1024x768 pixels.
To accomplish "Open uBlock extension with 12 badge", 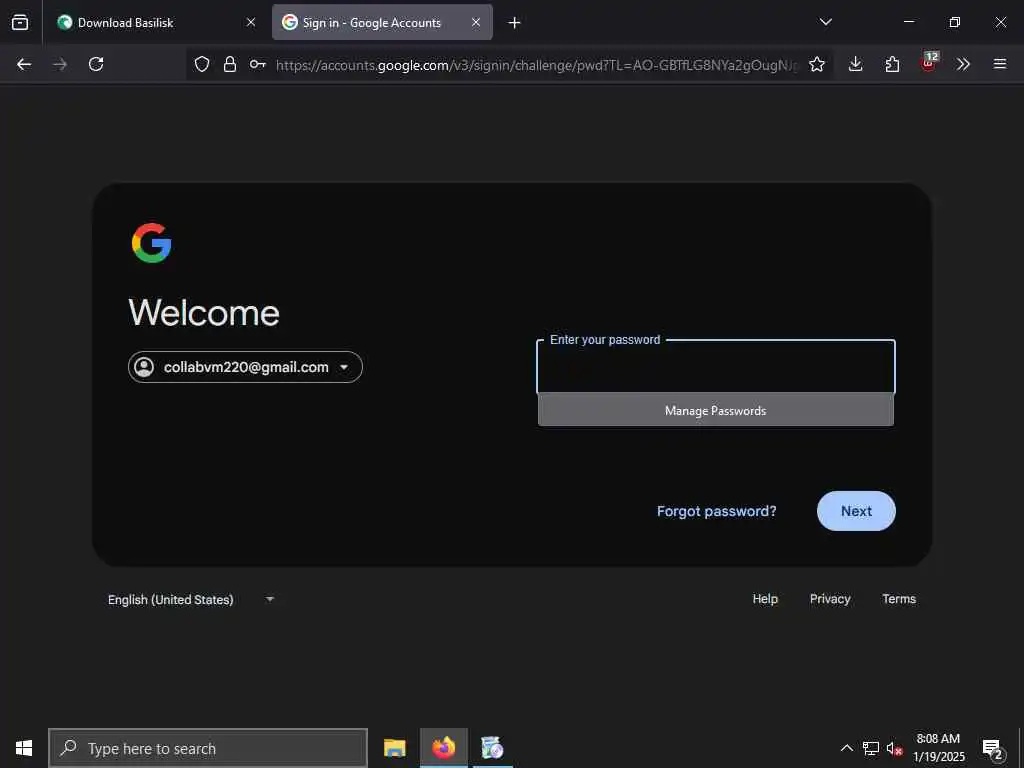I will pos(929,63).
